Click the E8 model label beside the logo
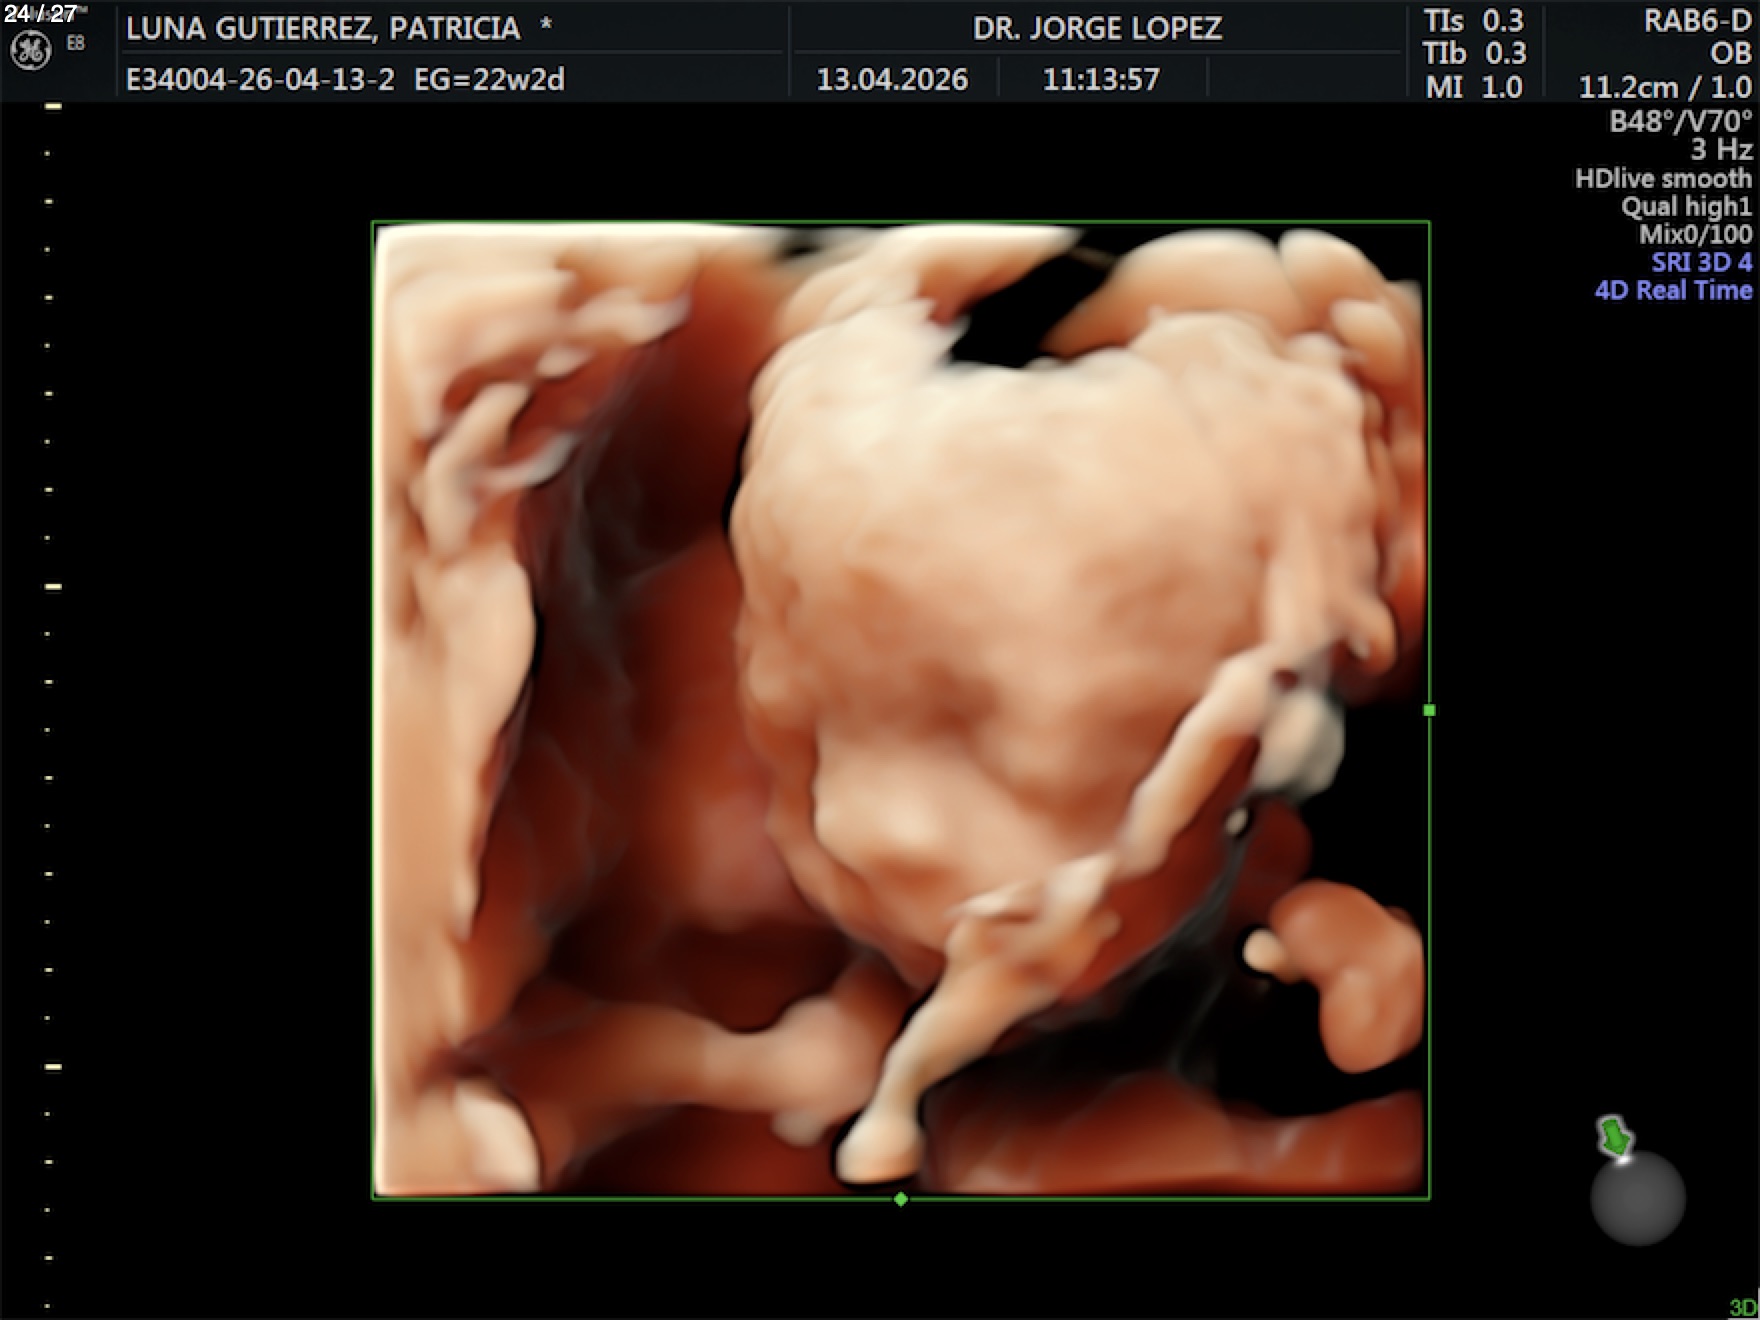 point(76,43)
